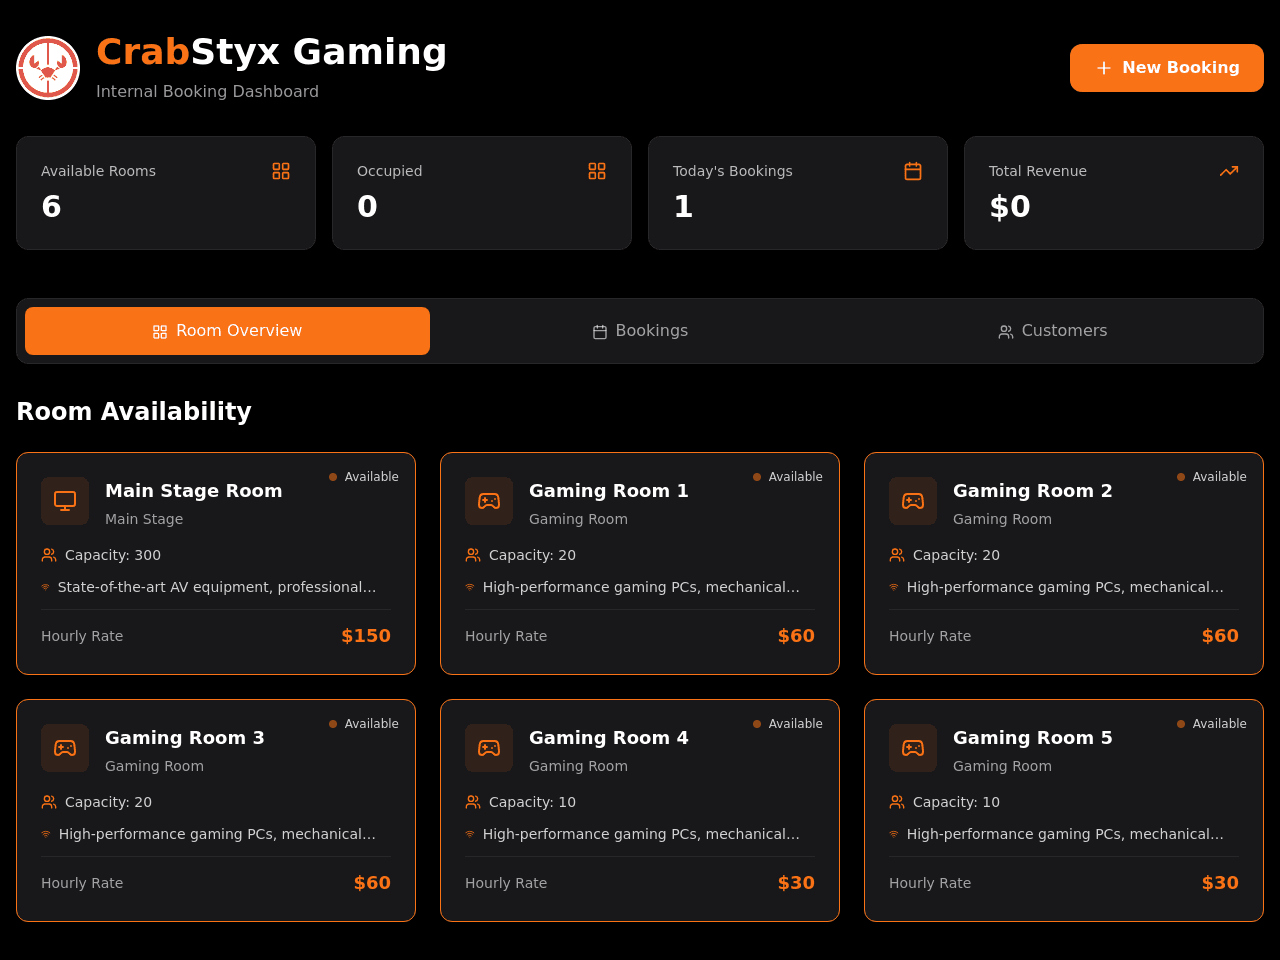This screenshot has width=1280, height=960.
Task: Click the CrabStyx Gaming title
Action: (272, 52)
